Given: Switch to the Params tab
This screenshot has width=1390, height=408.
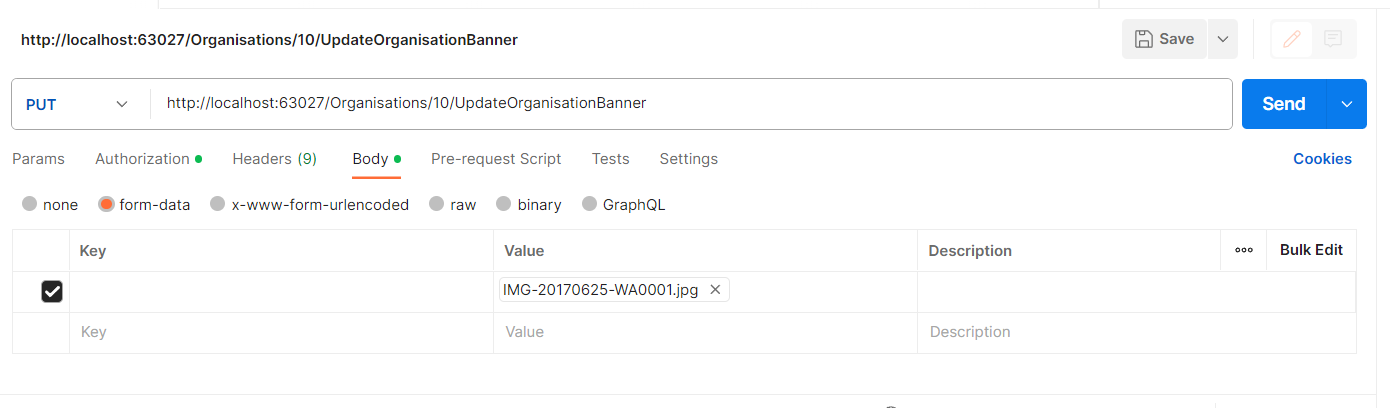Looking at the screenshot, I should tap(38, 159).
